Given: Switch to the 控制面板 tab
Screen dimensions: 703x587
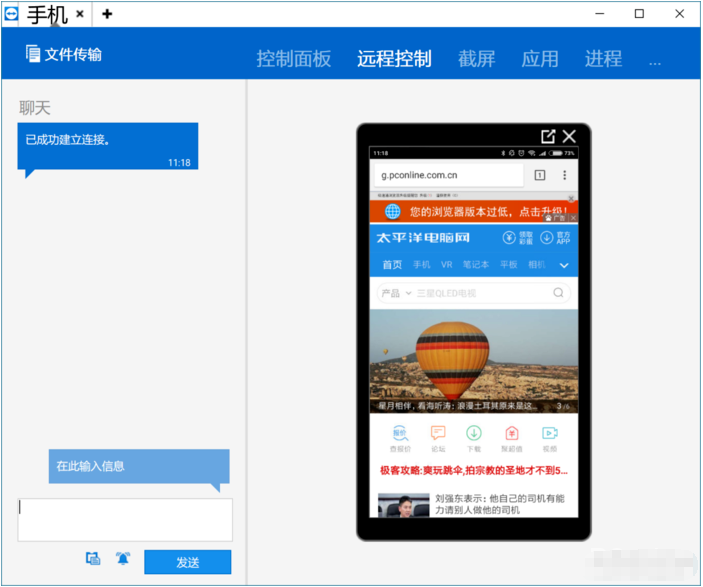Looking at the screenshot, I should tap(294, 59).
